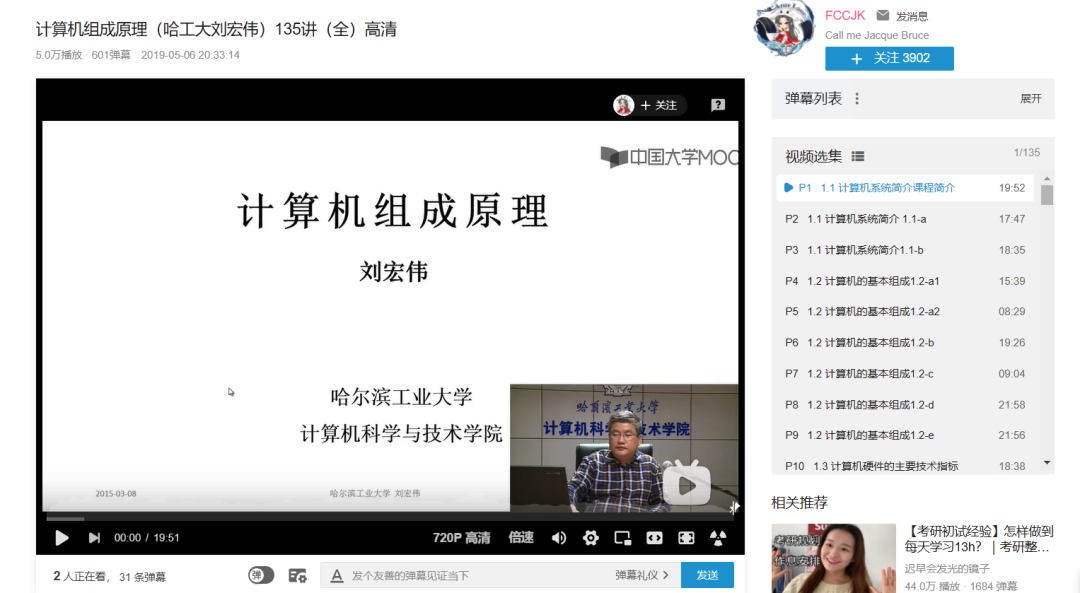Toggle danmaku display switch

point(261,575)
